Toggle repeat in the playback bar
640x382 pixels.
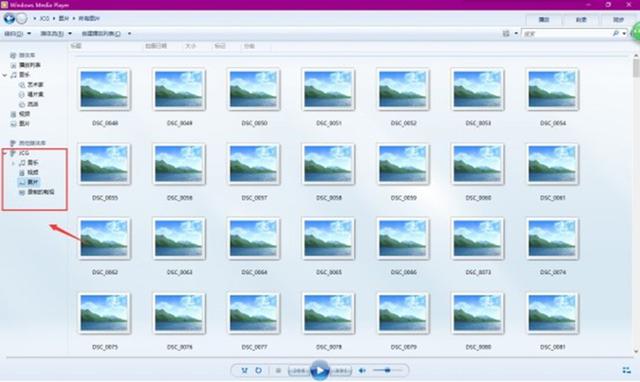coord(259,371)
